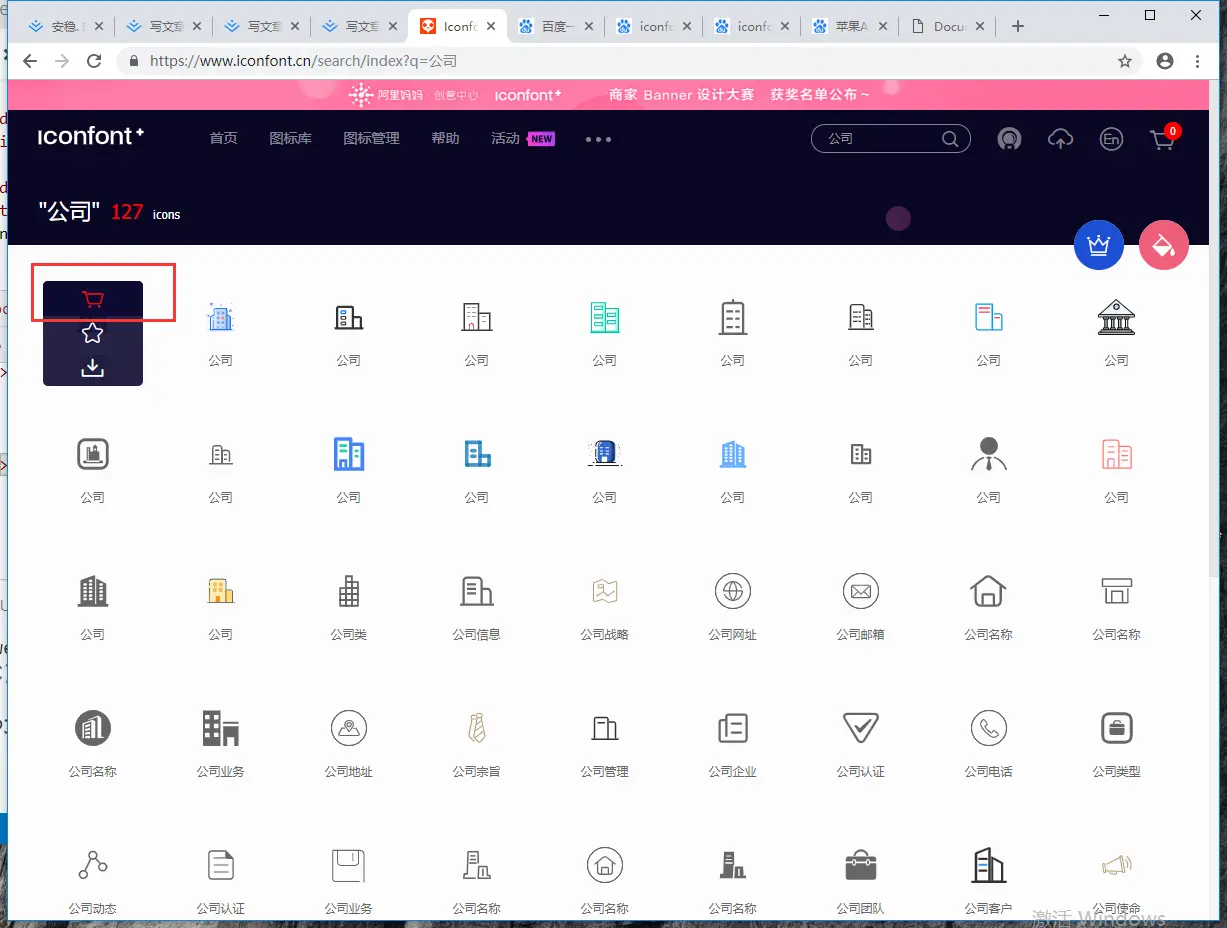Switch language with the En icon
Screen dimensions: 1227x928
point(1110,139)
